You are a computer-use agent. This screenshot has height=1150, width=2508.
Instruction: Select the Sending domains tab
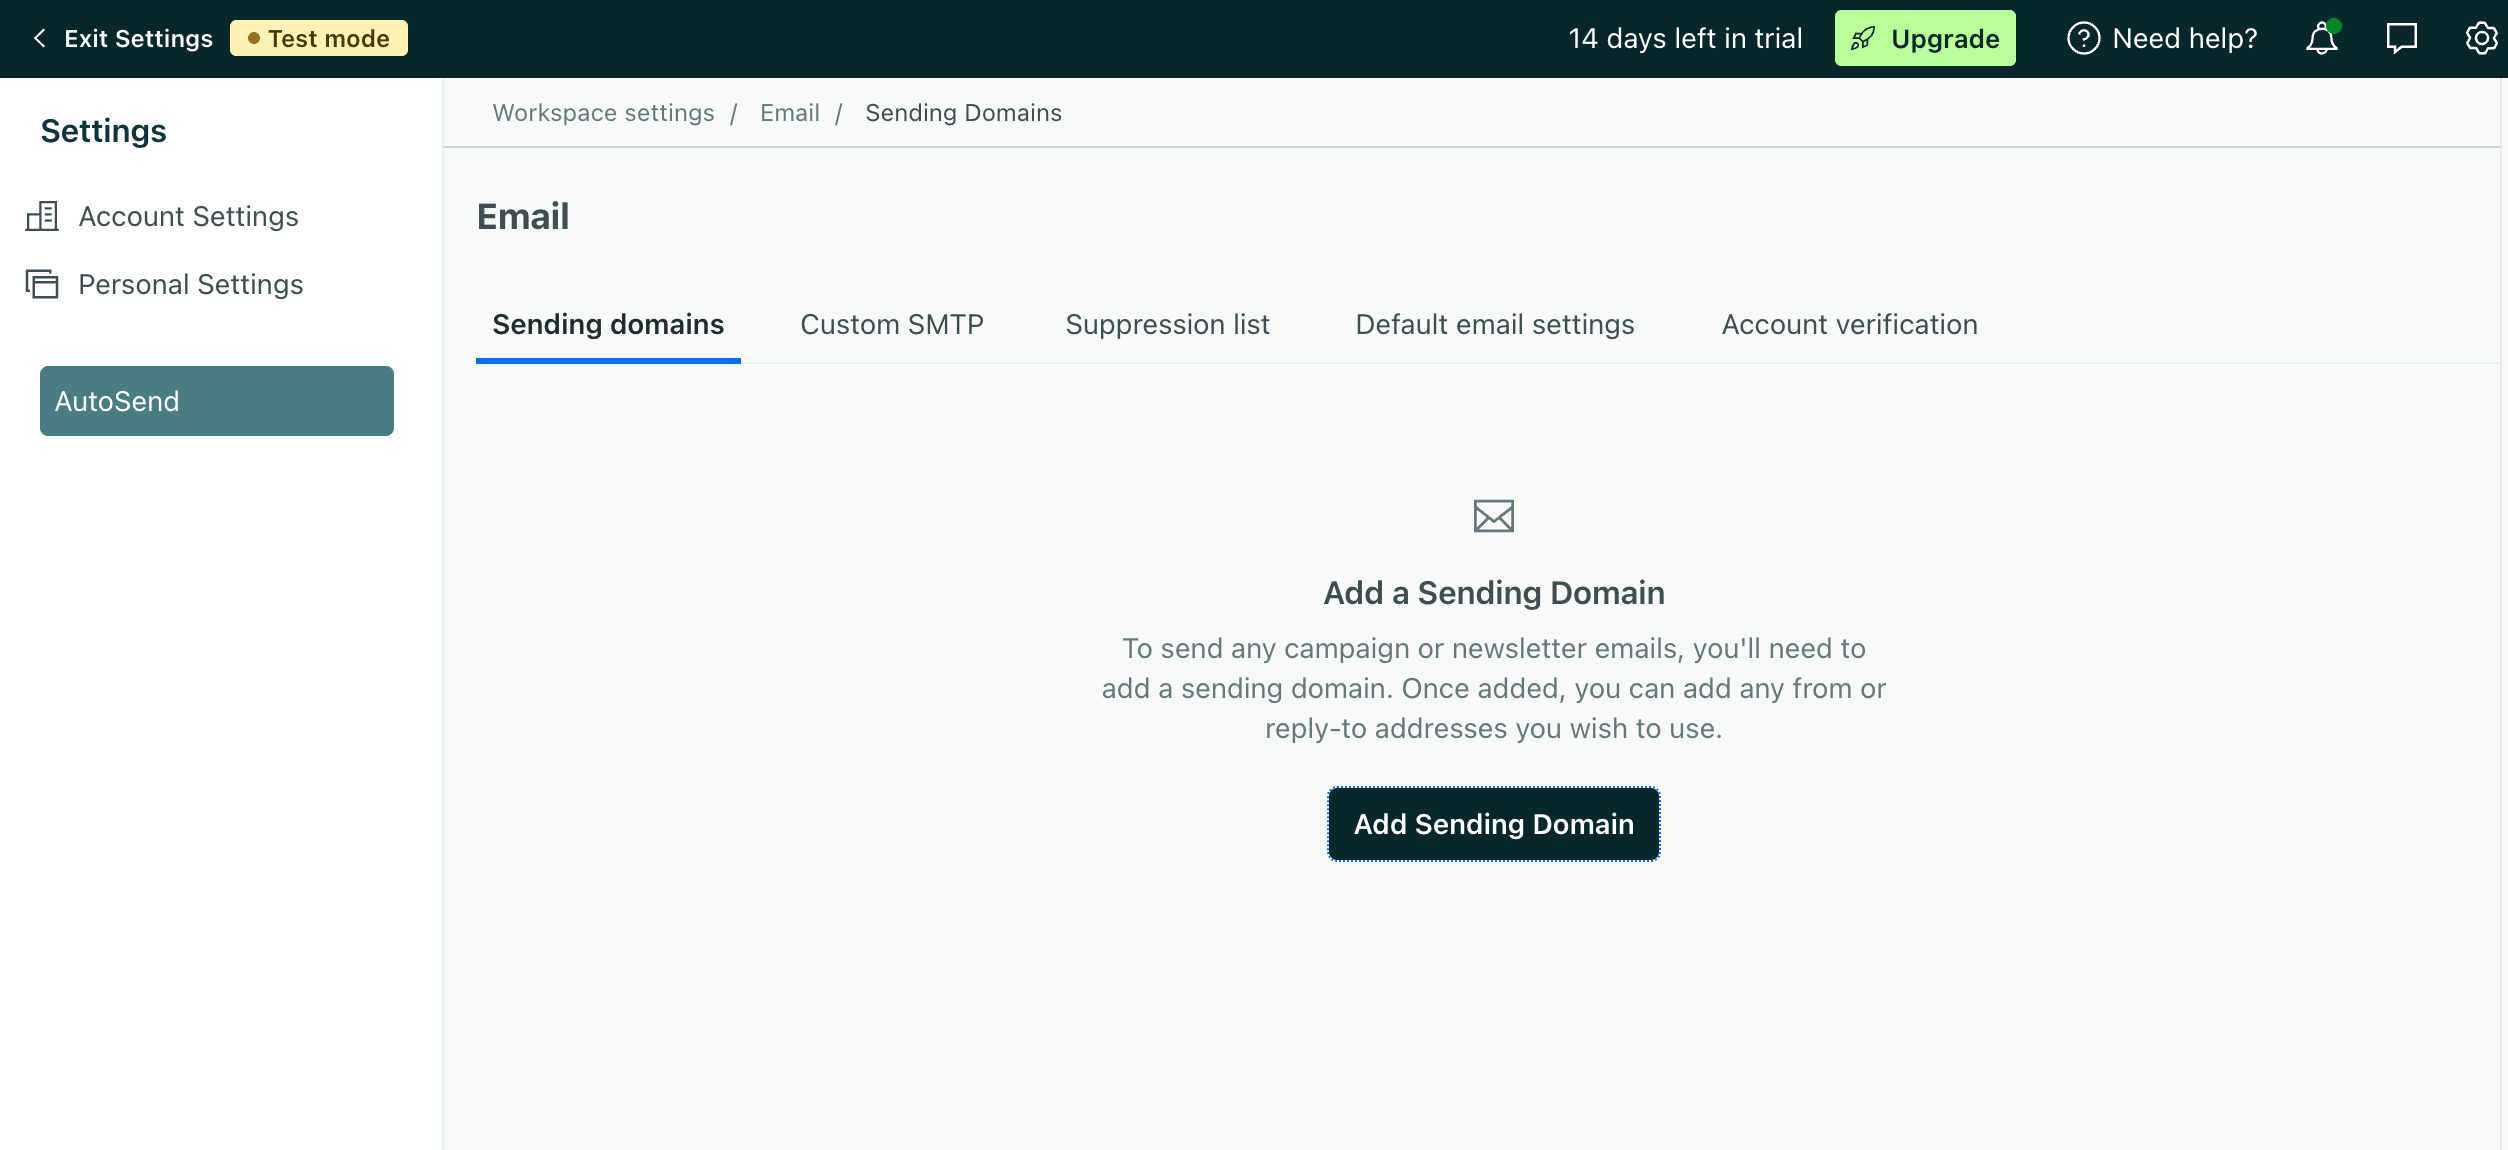pyautogui.click(x=608, y=325)
